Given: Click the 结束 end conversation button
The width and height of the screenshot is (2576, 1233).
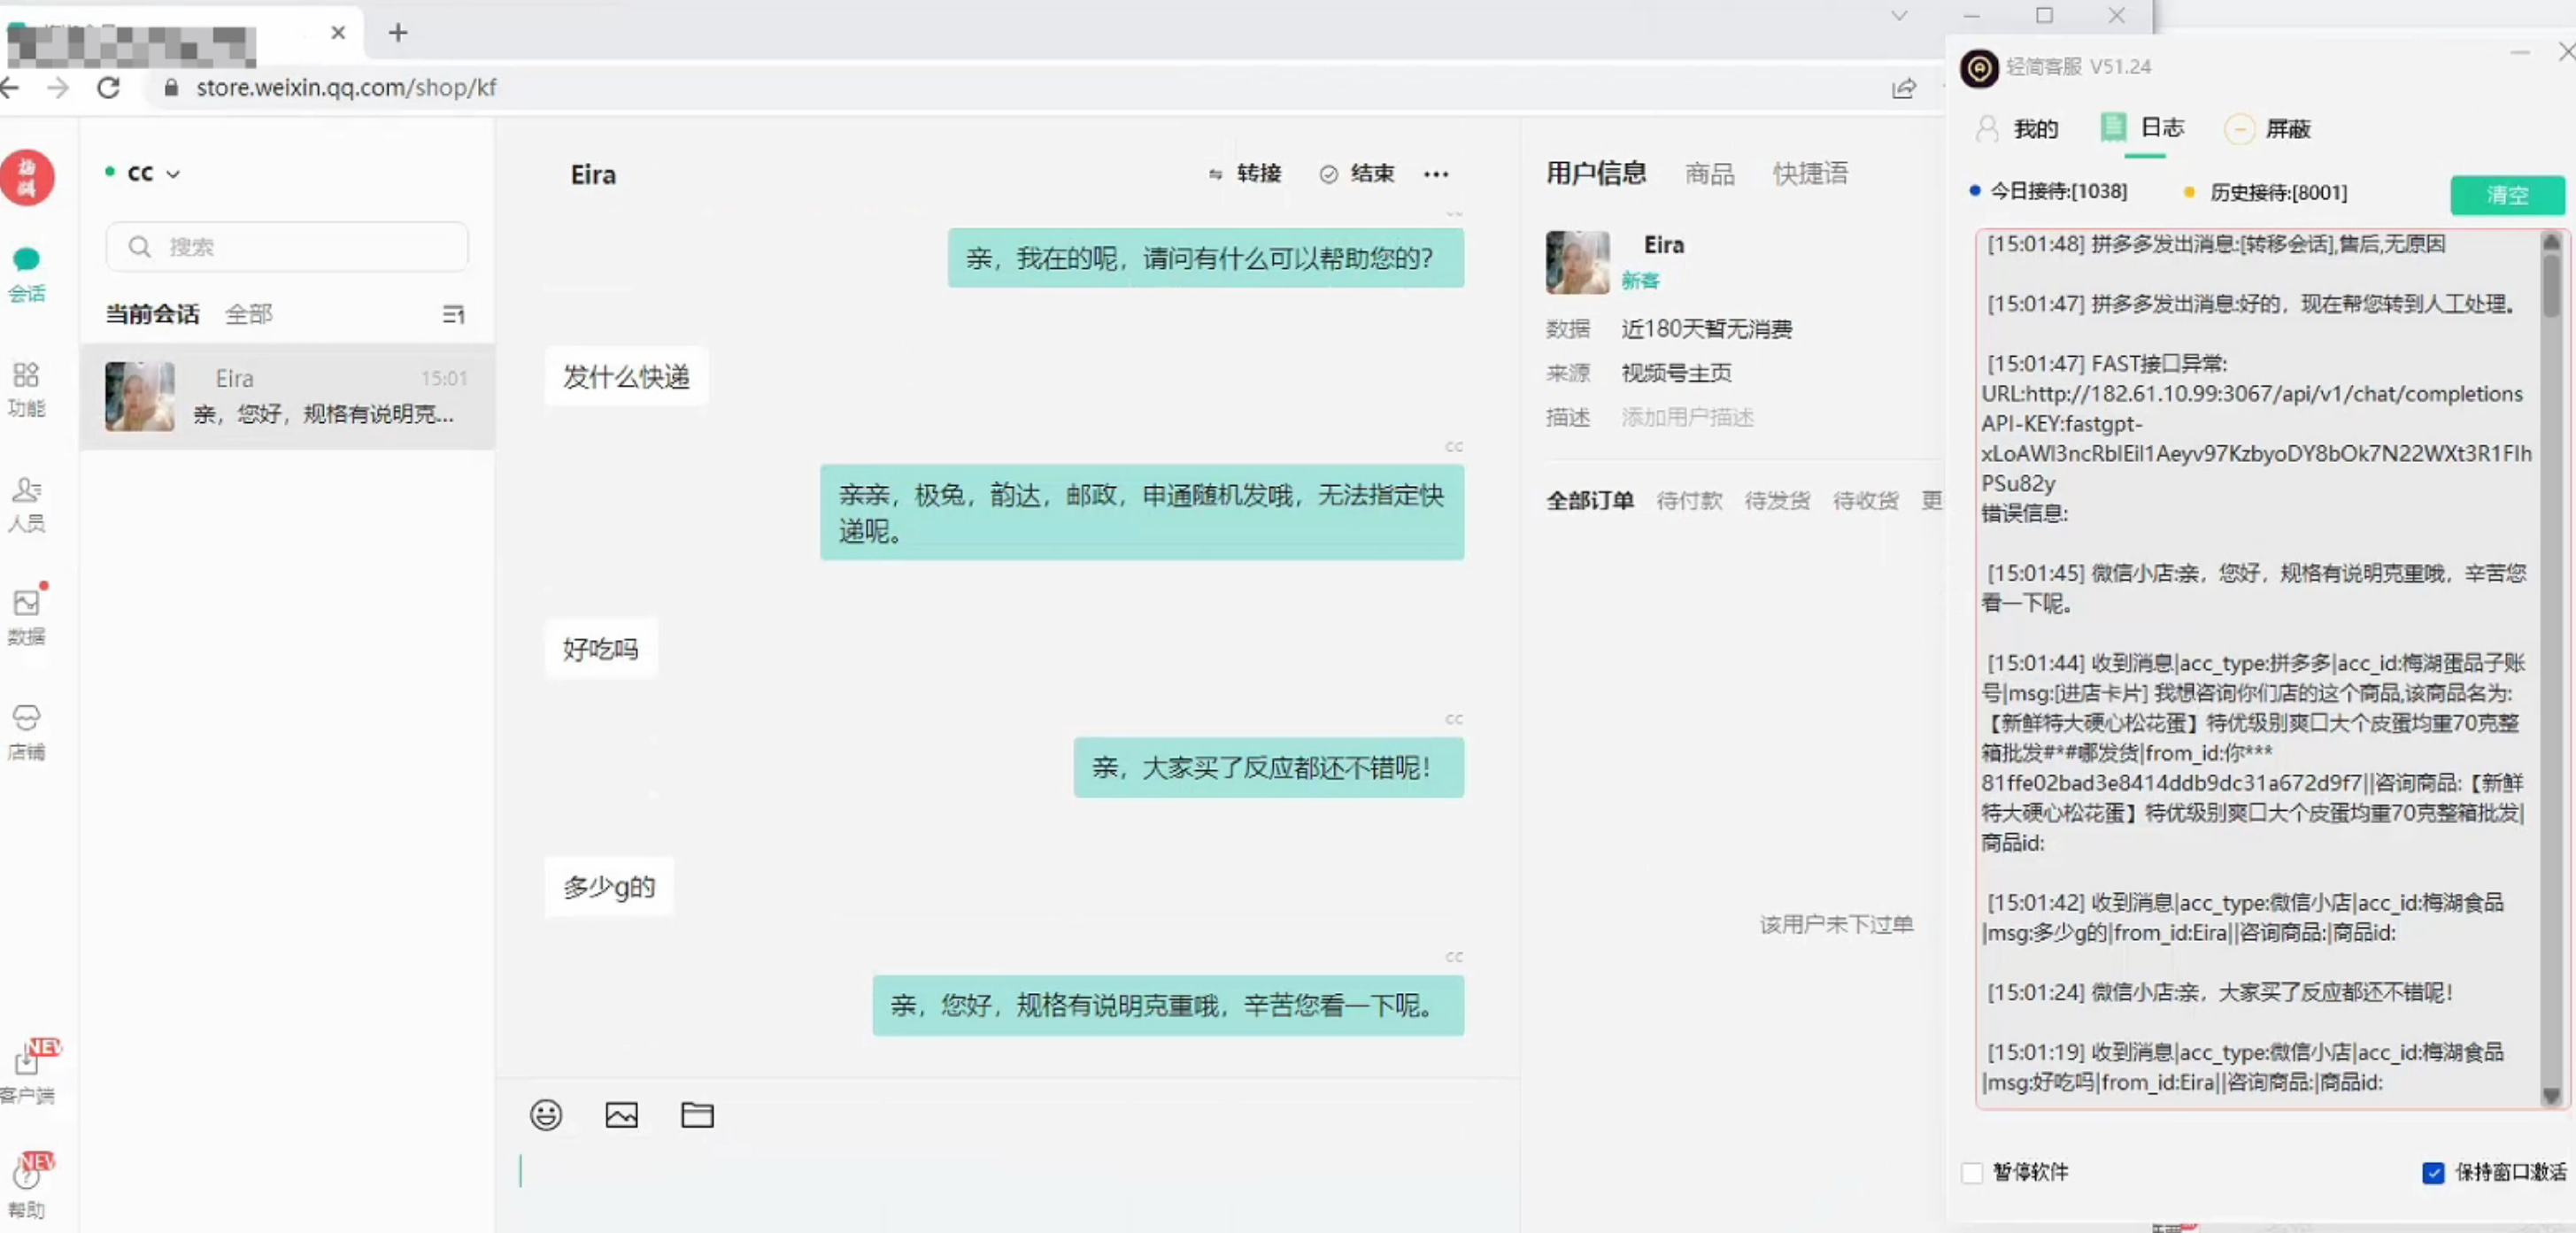Looking at the screenshot, I should pos(1357,174).
